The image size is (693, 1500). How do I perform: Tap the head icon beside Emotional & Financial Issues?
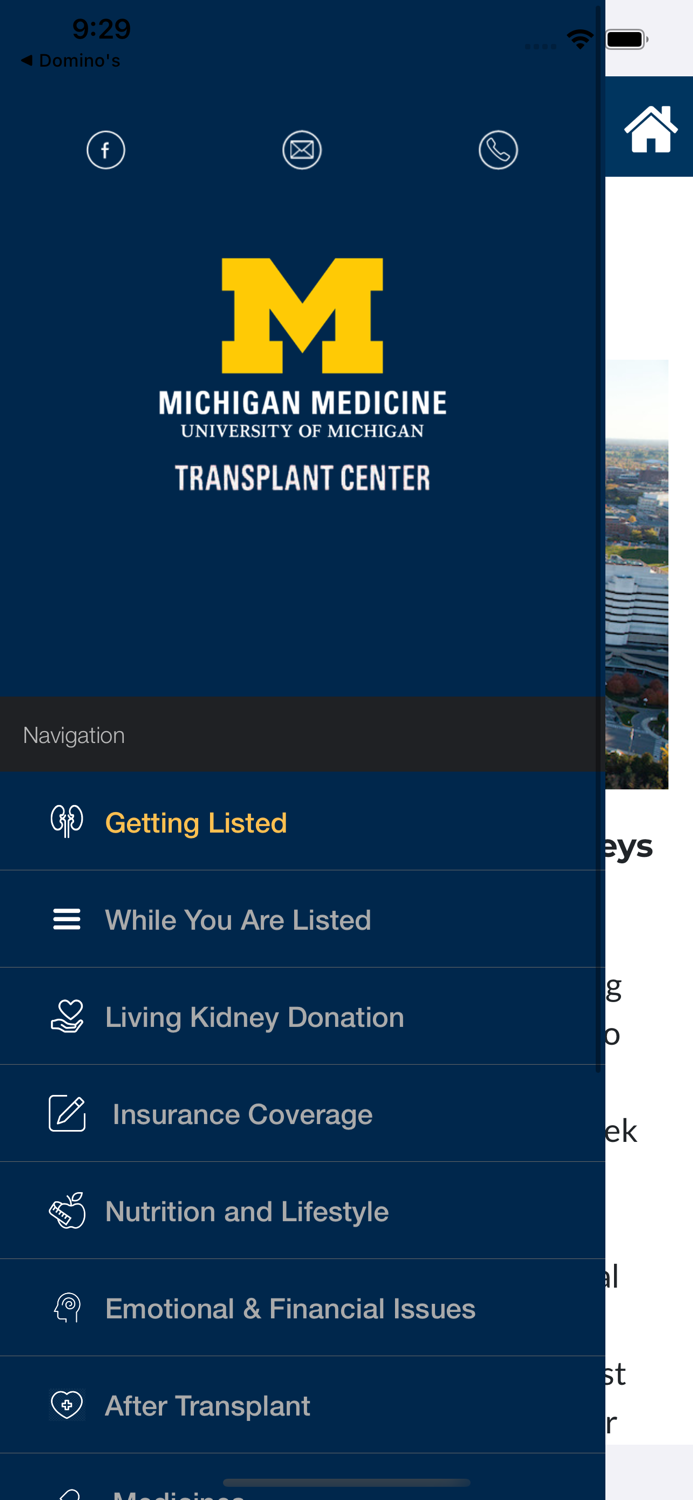pos(66,1307)
